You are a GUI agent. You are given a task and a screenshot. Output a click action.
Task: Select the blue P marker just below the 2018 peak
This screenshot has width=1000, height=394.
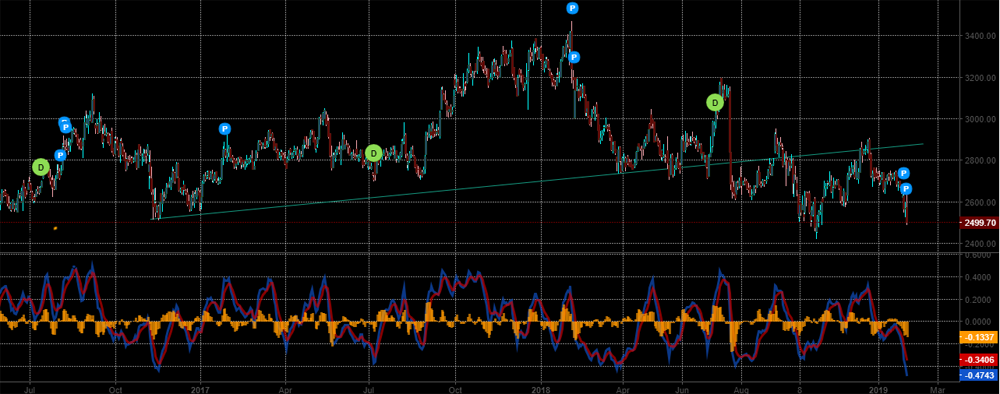click(574, 57)
